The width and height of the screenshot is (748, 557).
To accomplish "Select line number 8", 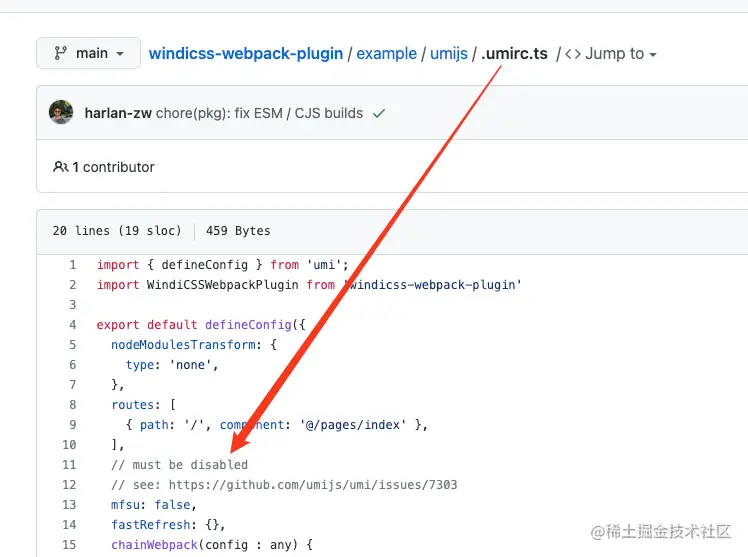I will click(x=73, y=405).
